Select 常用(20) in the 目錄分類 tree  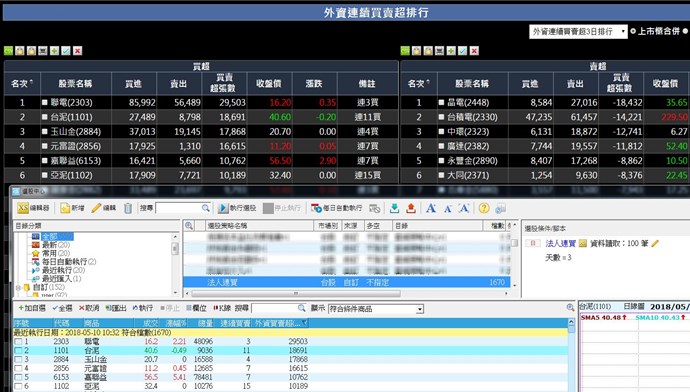pyautogui.click(x=56, y=253)
